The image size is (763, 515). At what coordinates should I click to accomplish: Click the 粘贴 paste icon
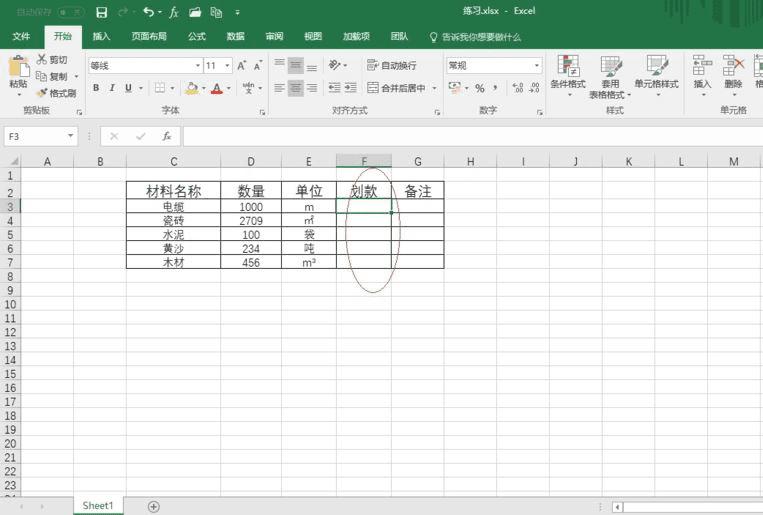pos(18,67)
